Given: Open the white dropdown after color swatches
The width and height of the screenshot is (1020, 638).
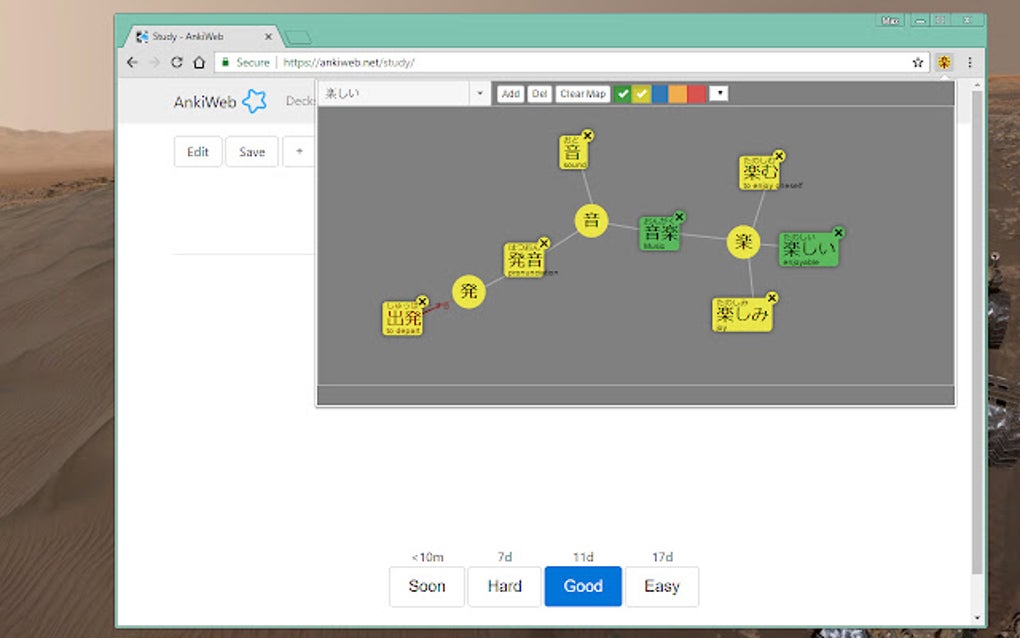Looking at the screenshot, I should 719,94.
